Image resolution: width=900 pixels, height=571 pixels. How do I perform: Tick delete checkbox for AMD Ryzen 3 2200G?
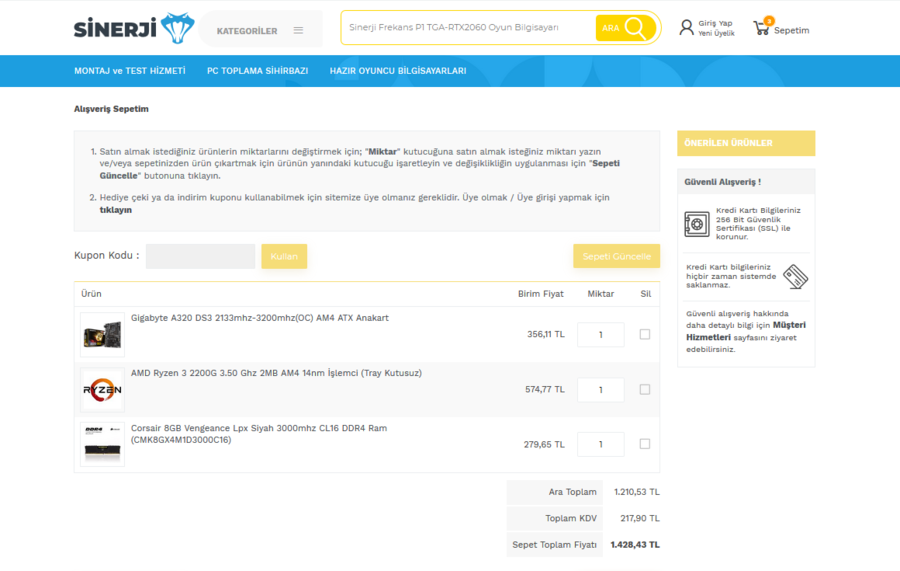tap(645, 389)
